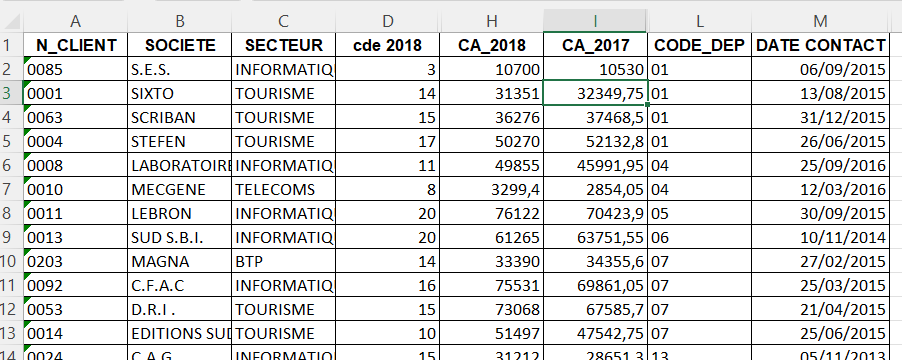The image size is (902, 360).
Task: Select client number cell 0085
Action: (x=75, y=69)
